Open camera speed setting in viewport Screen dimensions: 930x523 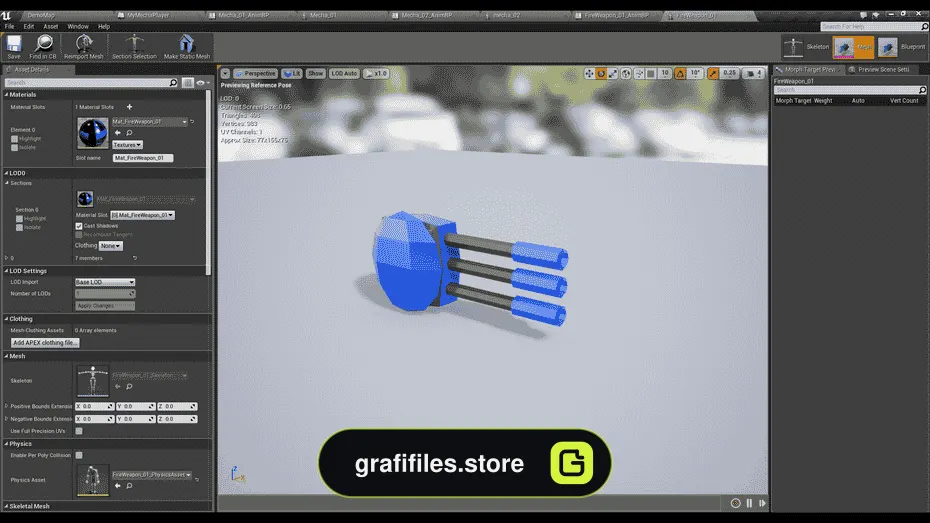click(754, 74)
